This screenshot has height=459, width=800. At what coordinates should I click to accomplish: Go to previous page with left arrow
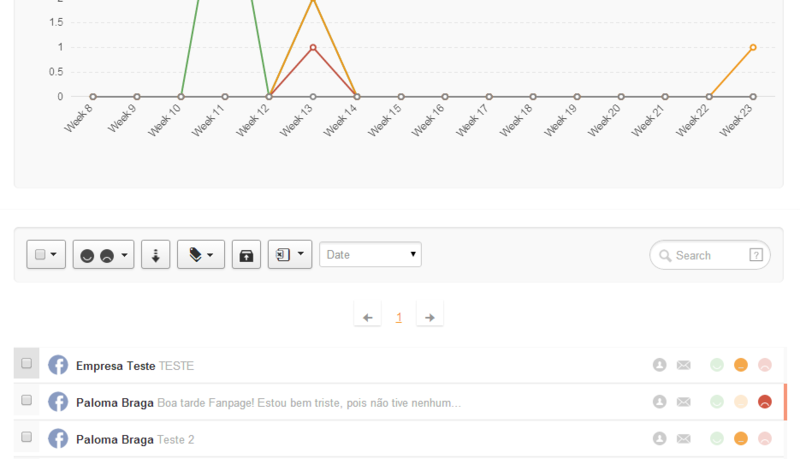coord(368,317)
